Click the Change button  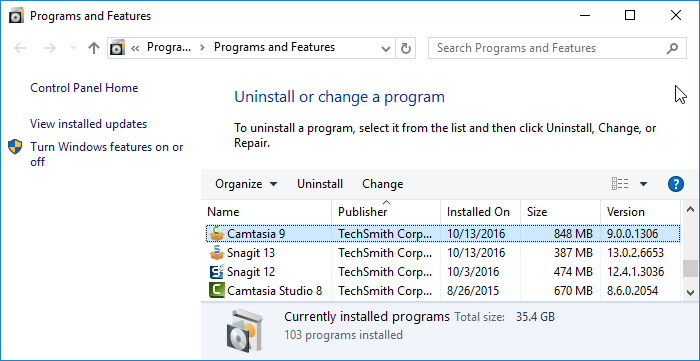383,184
